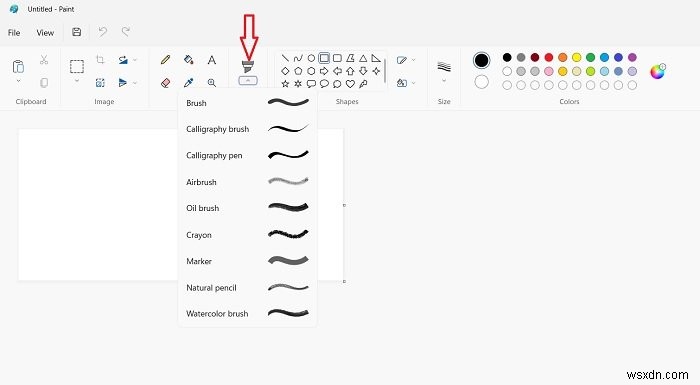The width and height of the screenshot is (700, 385).
Task: Select the Right arrow shape
Action: pyautogui.click(x=324, y=71)
